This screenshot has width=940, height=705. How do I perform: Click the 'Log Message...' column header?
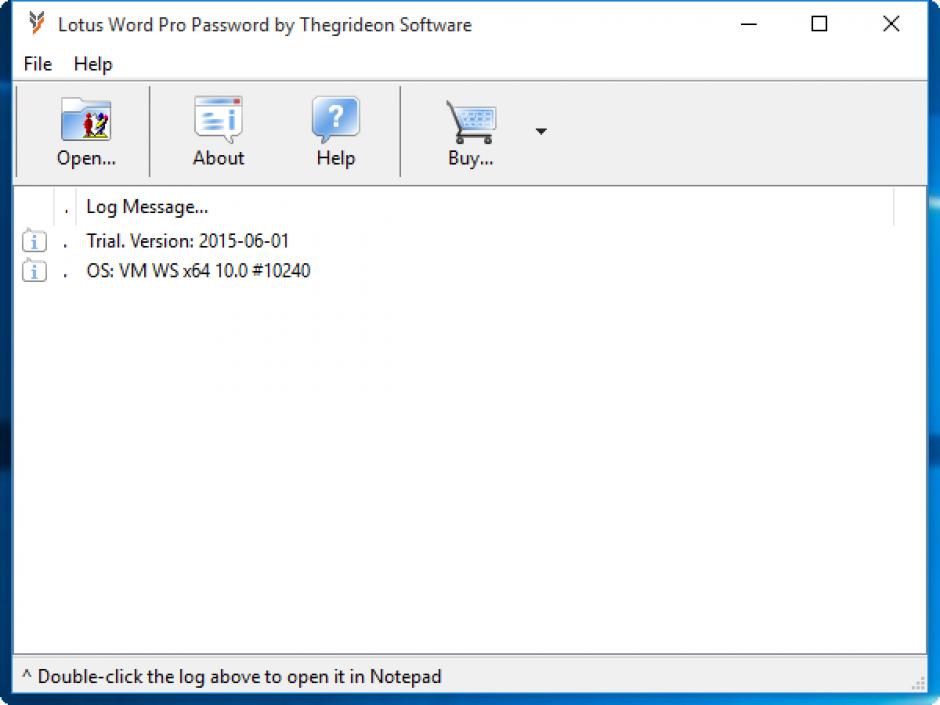point(484,207)
